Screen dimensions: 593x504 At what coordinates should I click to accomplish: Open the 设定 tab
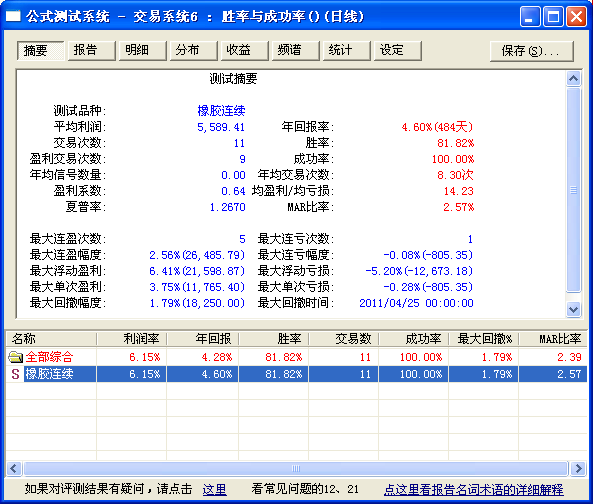click(398, 50)
